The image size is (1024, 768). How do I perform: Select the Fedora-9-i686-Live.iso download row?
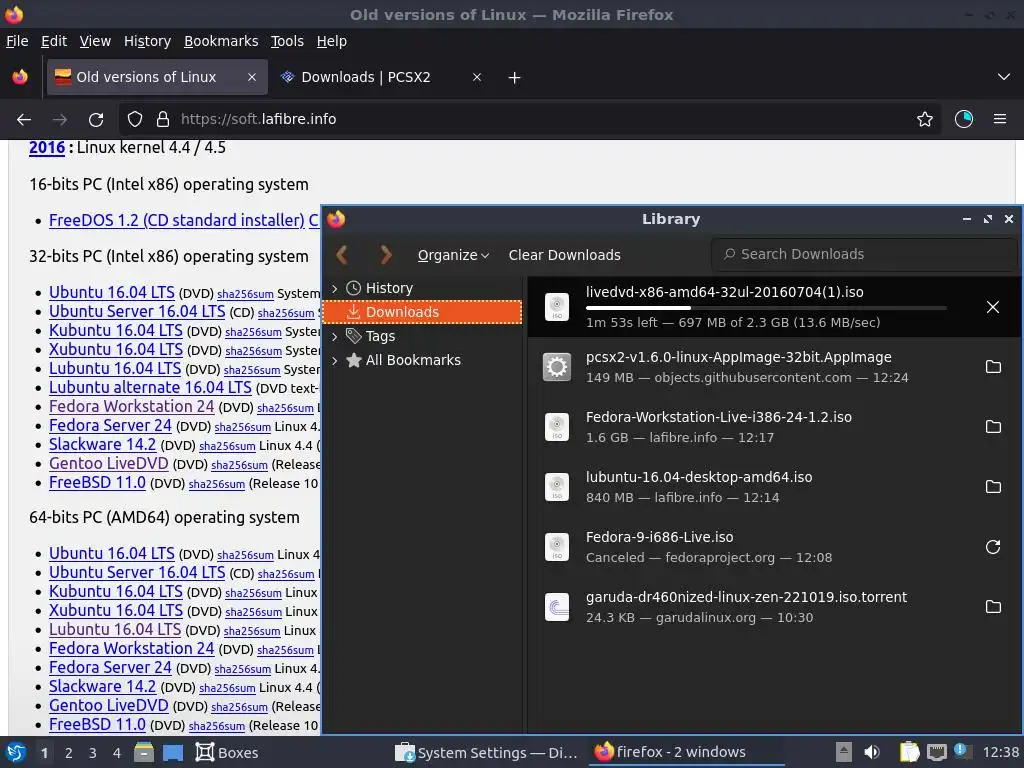tap(775, 547)
